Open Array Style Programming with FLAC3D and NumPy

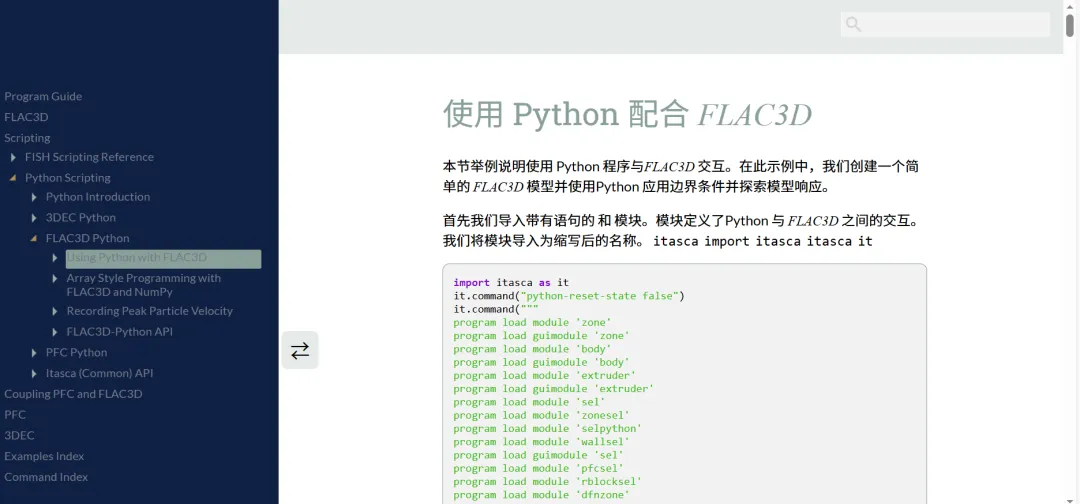tap(143, 285)
